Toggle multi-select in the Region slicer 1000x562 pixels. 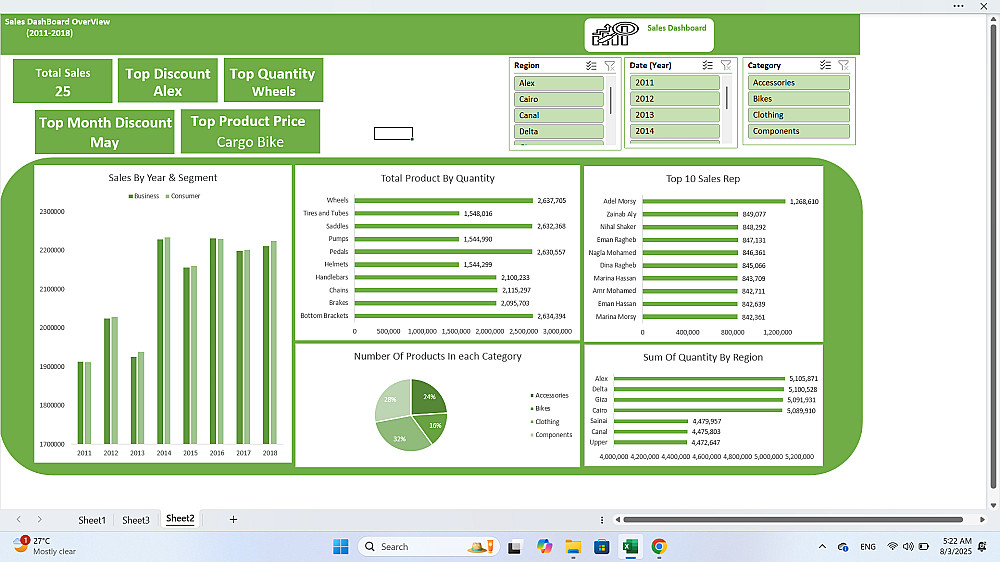coord(591,66)
